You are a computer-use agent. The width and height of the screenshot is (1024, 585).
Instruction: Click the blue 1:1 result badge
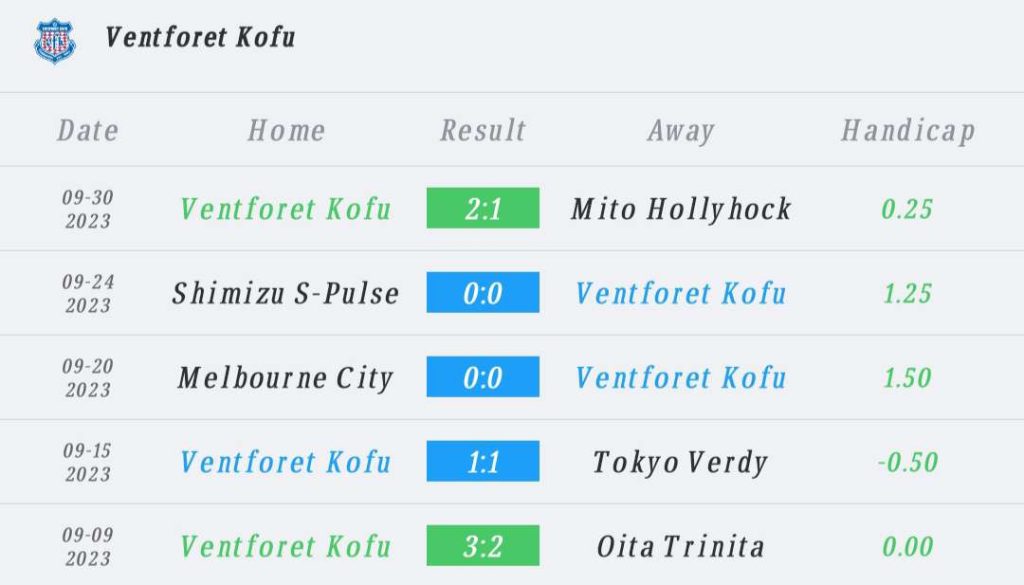pyautogui.click(x=483, y=461)
